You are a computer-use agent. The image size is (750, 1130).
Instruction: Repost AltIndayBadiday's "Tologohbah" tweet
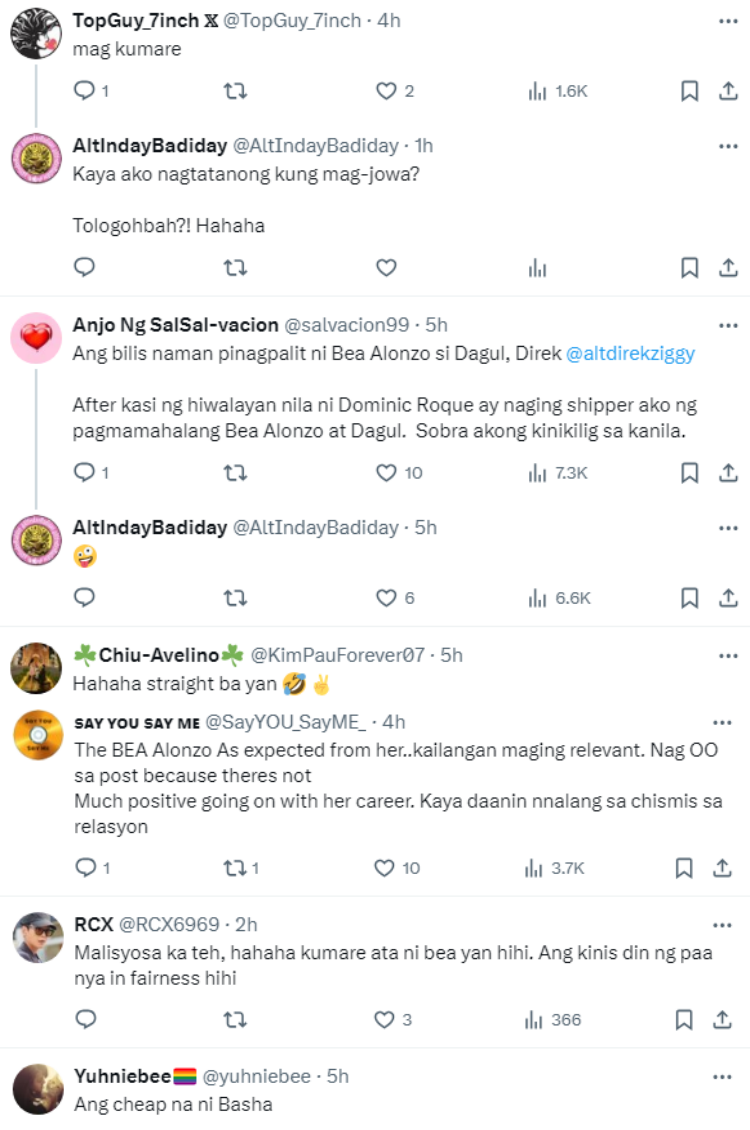pyautogui.click(x=235, y=267)
